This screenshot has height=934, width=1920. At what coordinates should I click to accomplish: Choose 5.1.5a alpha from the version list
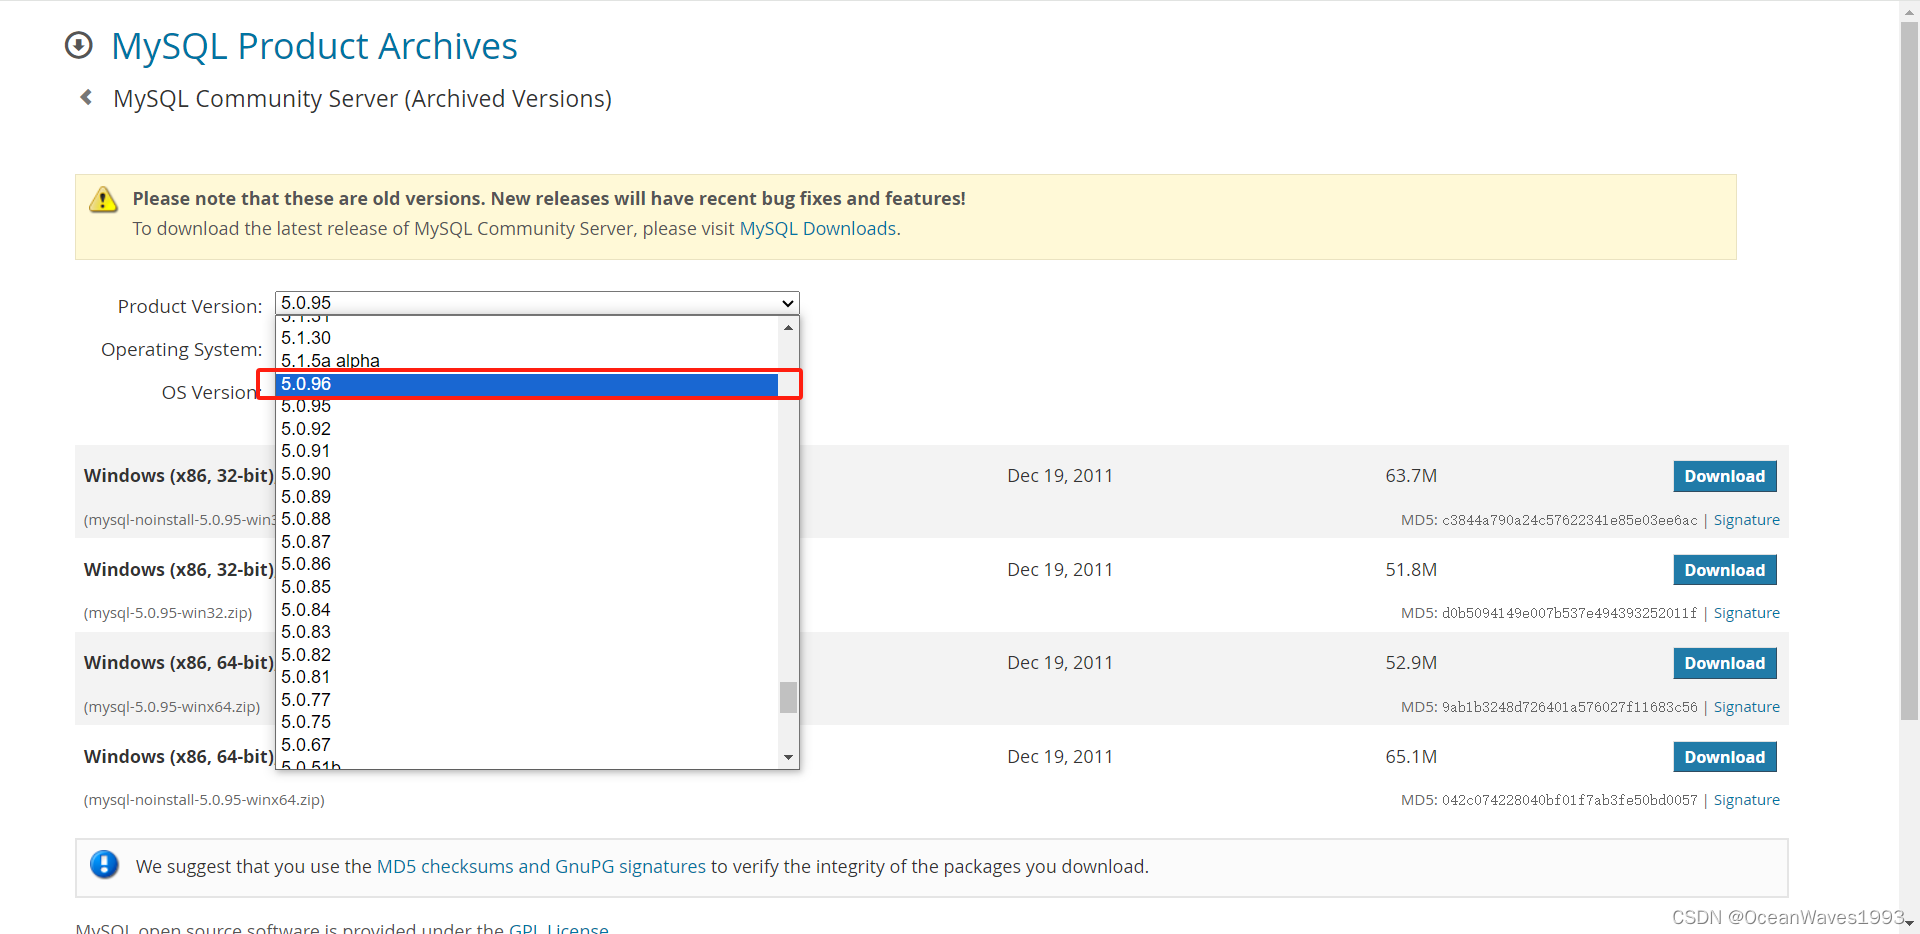(527, 361)
